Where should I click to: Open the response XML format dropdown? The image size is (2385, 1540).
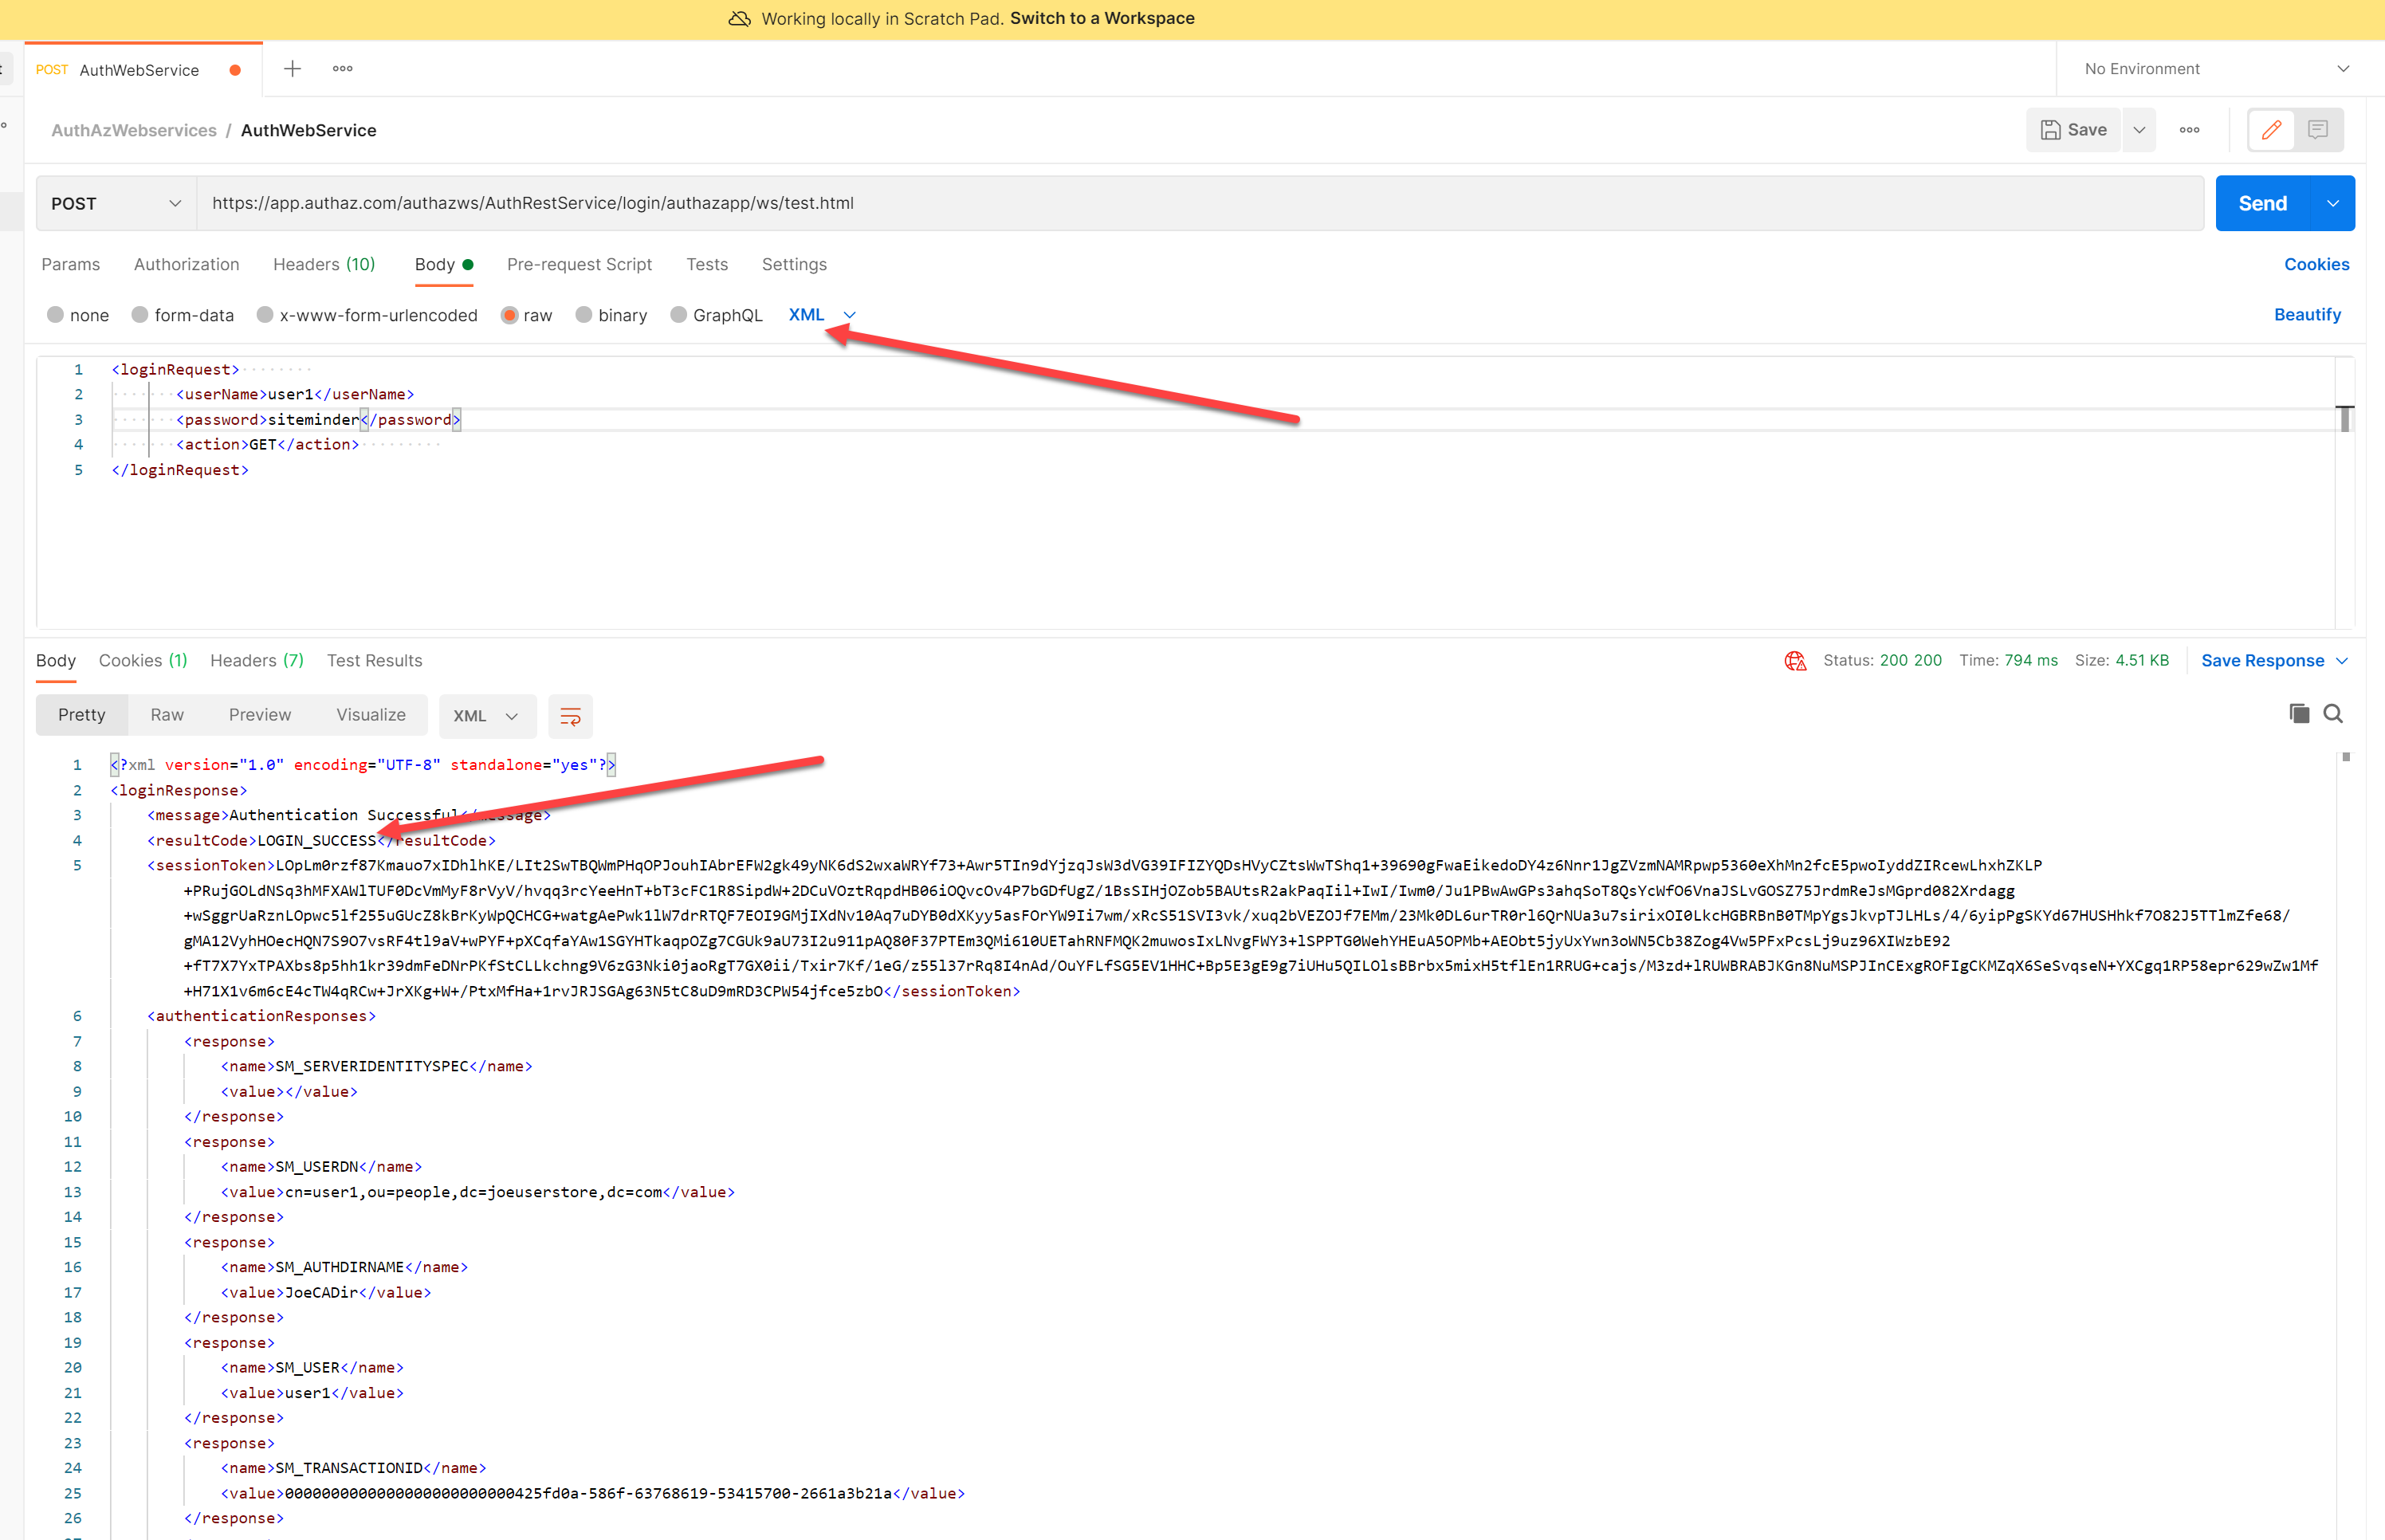(486, 716)
